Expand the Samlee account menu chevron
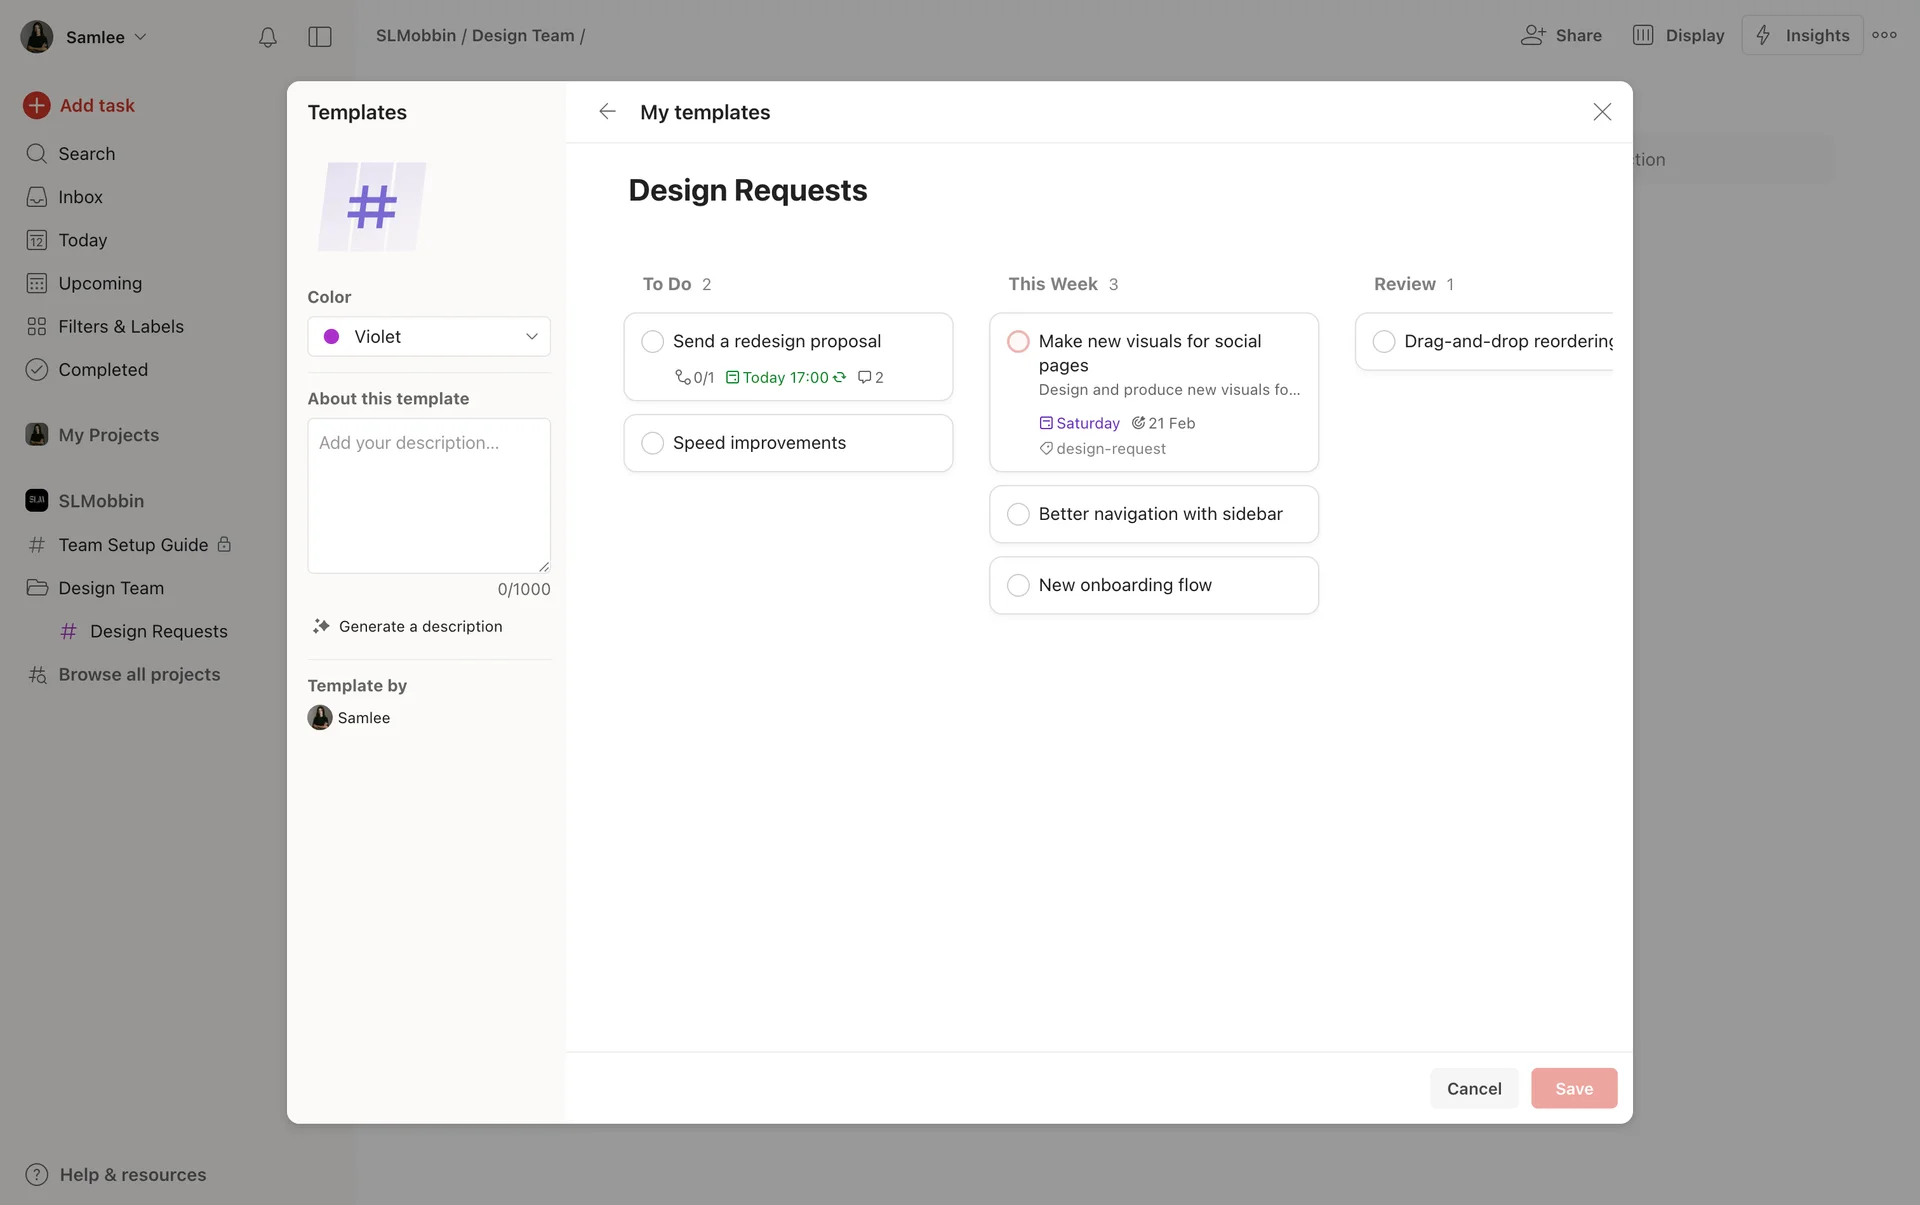This screenshot has height=1205, width=1920. [141, 37]
